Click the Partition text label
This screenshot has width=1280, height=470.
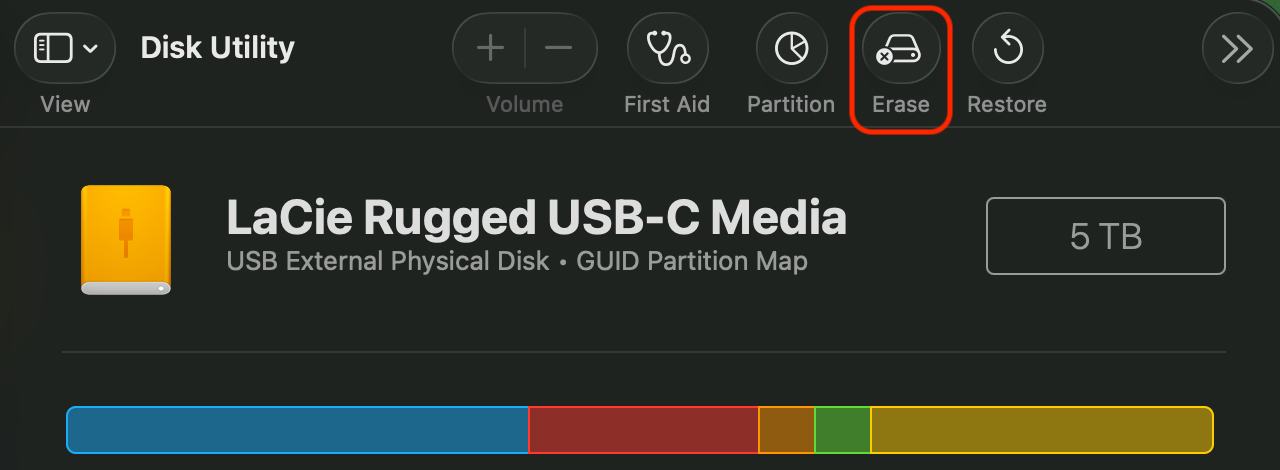(x=791, y=104)
